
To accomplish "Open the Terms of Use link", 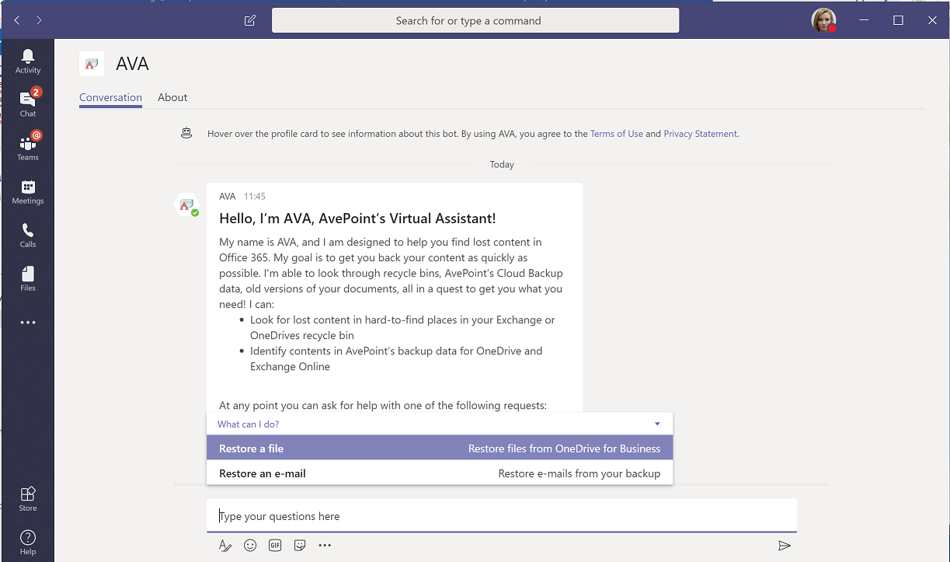I will coord(616,134).
